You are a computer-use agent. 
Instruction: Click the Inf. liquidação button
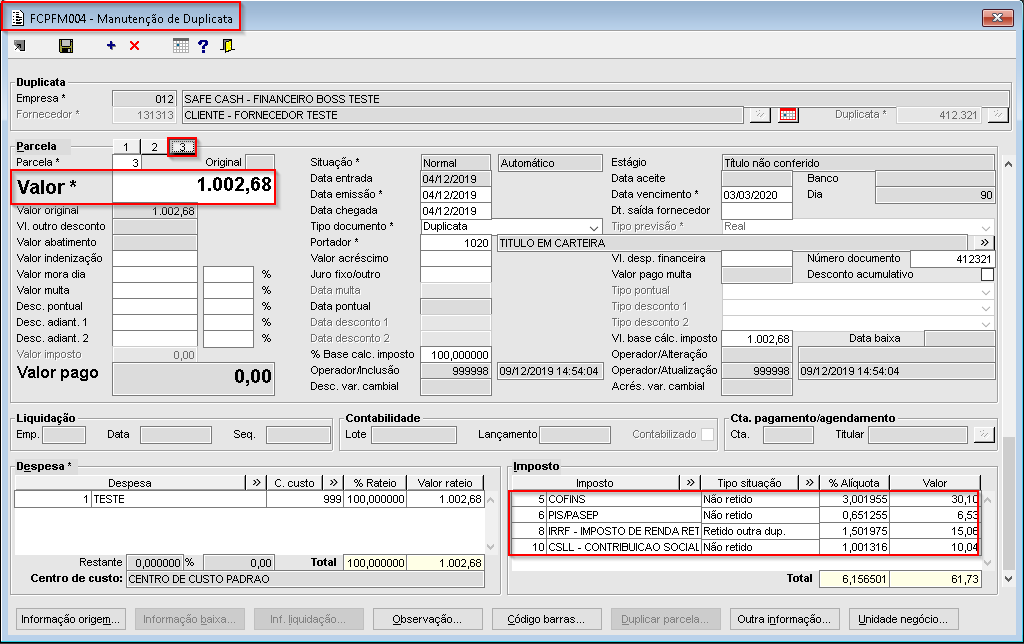coord(308,619)
